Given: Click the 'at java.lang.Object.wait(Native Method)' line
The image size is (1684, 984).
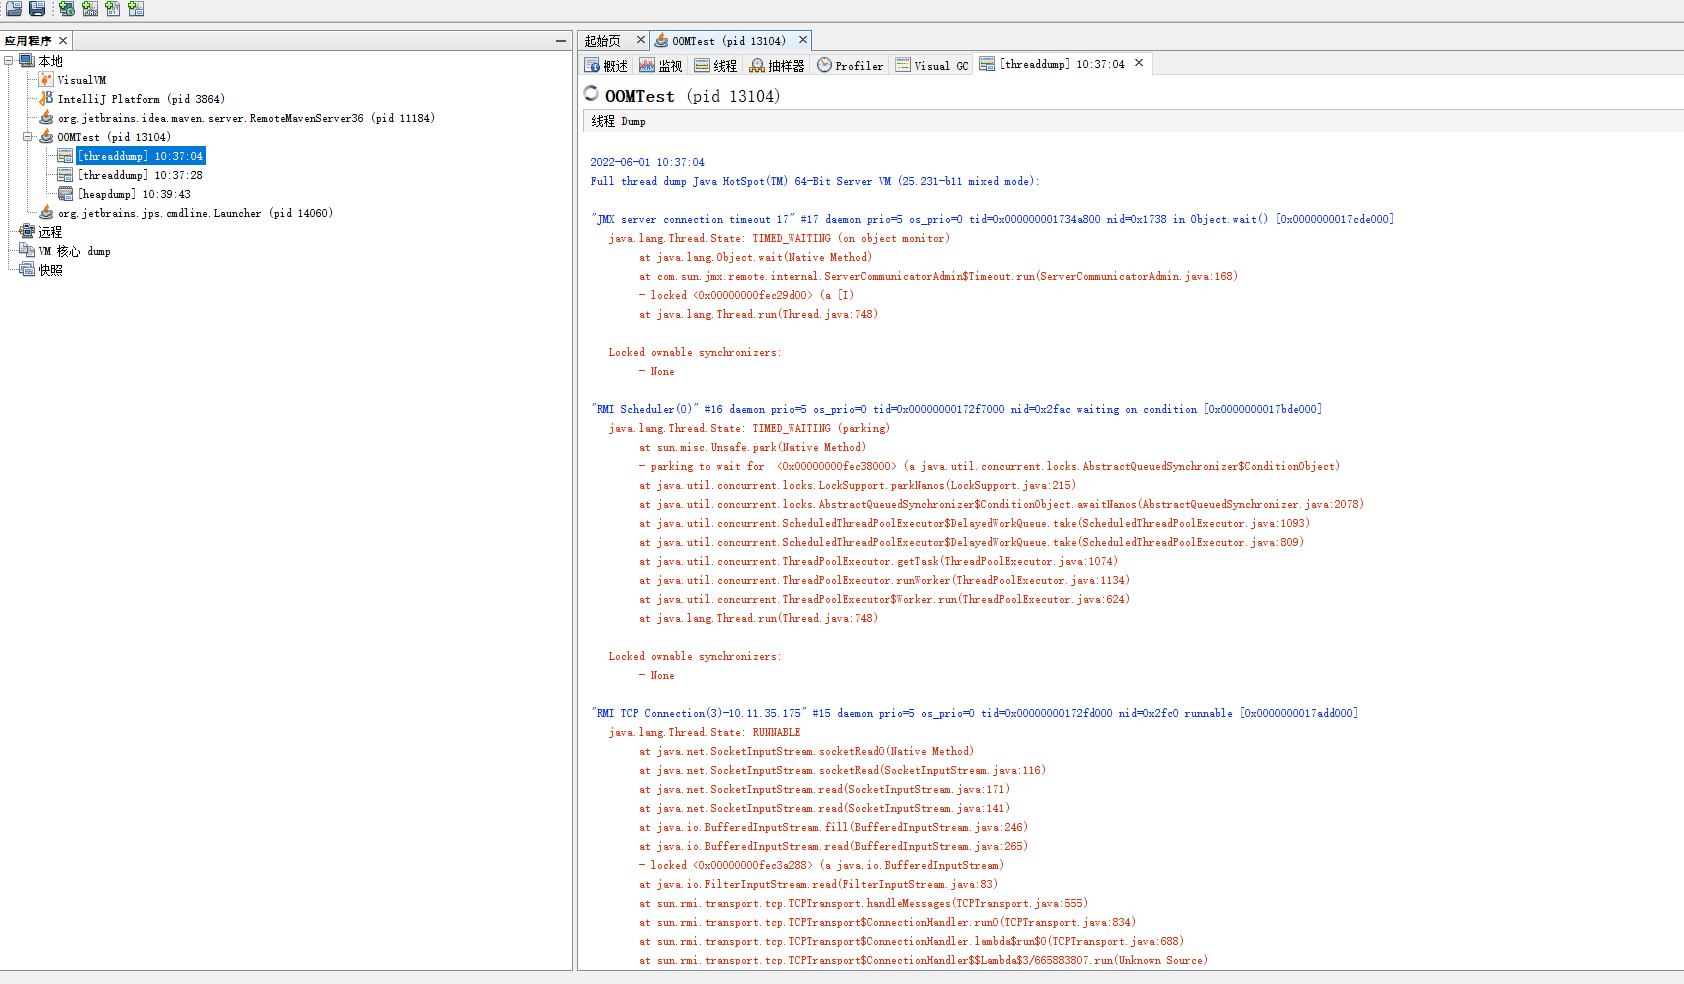Looking at the screenshot, I should tap(755, 257).
